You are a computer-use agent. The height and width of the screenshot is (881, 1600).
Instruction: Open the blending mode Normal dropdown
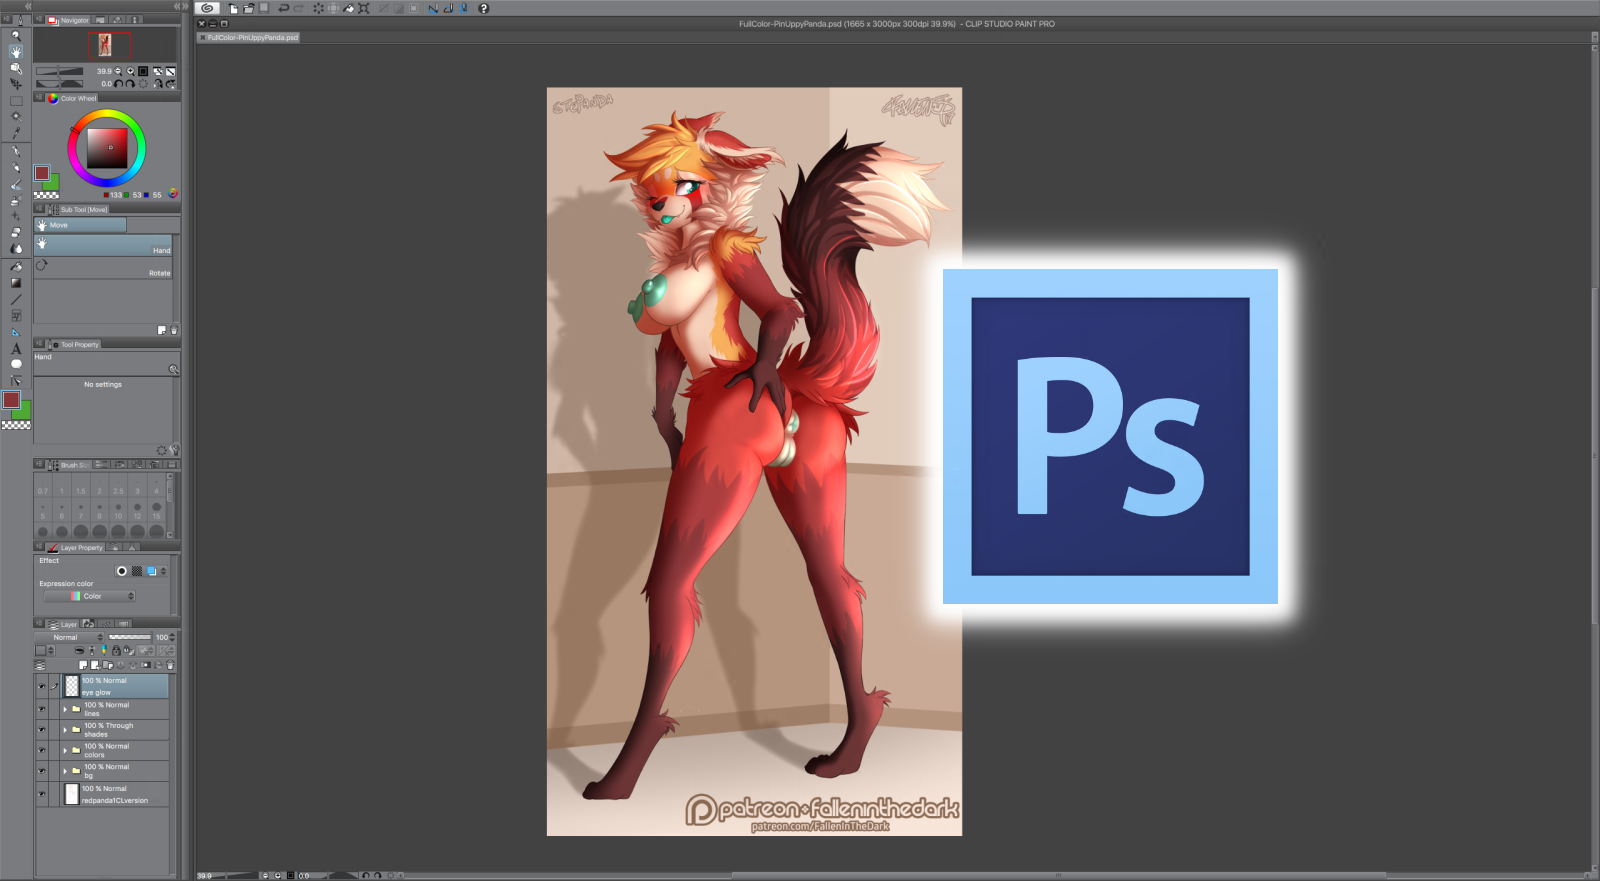coord(70,637)
